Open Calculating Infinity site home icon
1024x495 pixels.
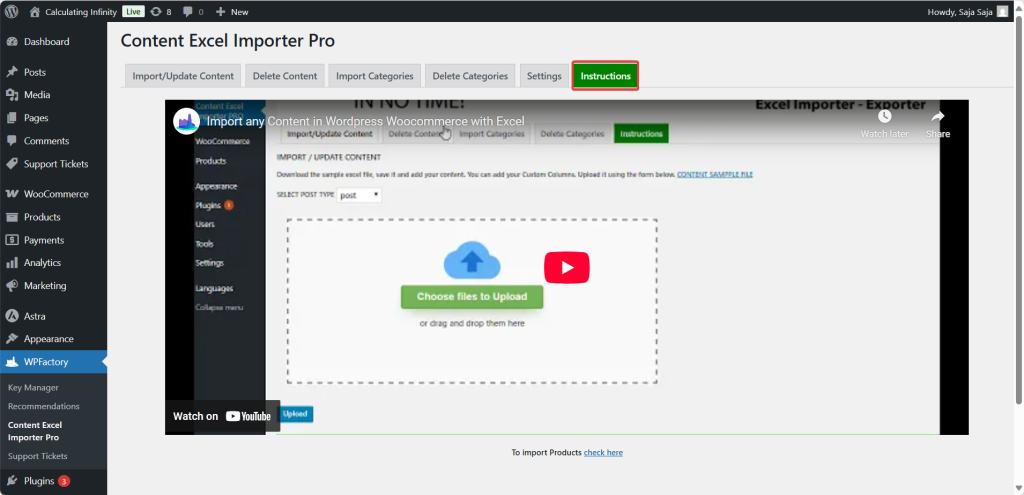coord(35,12)
